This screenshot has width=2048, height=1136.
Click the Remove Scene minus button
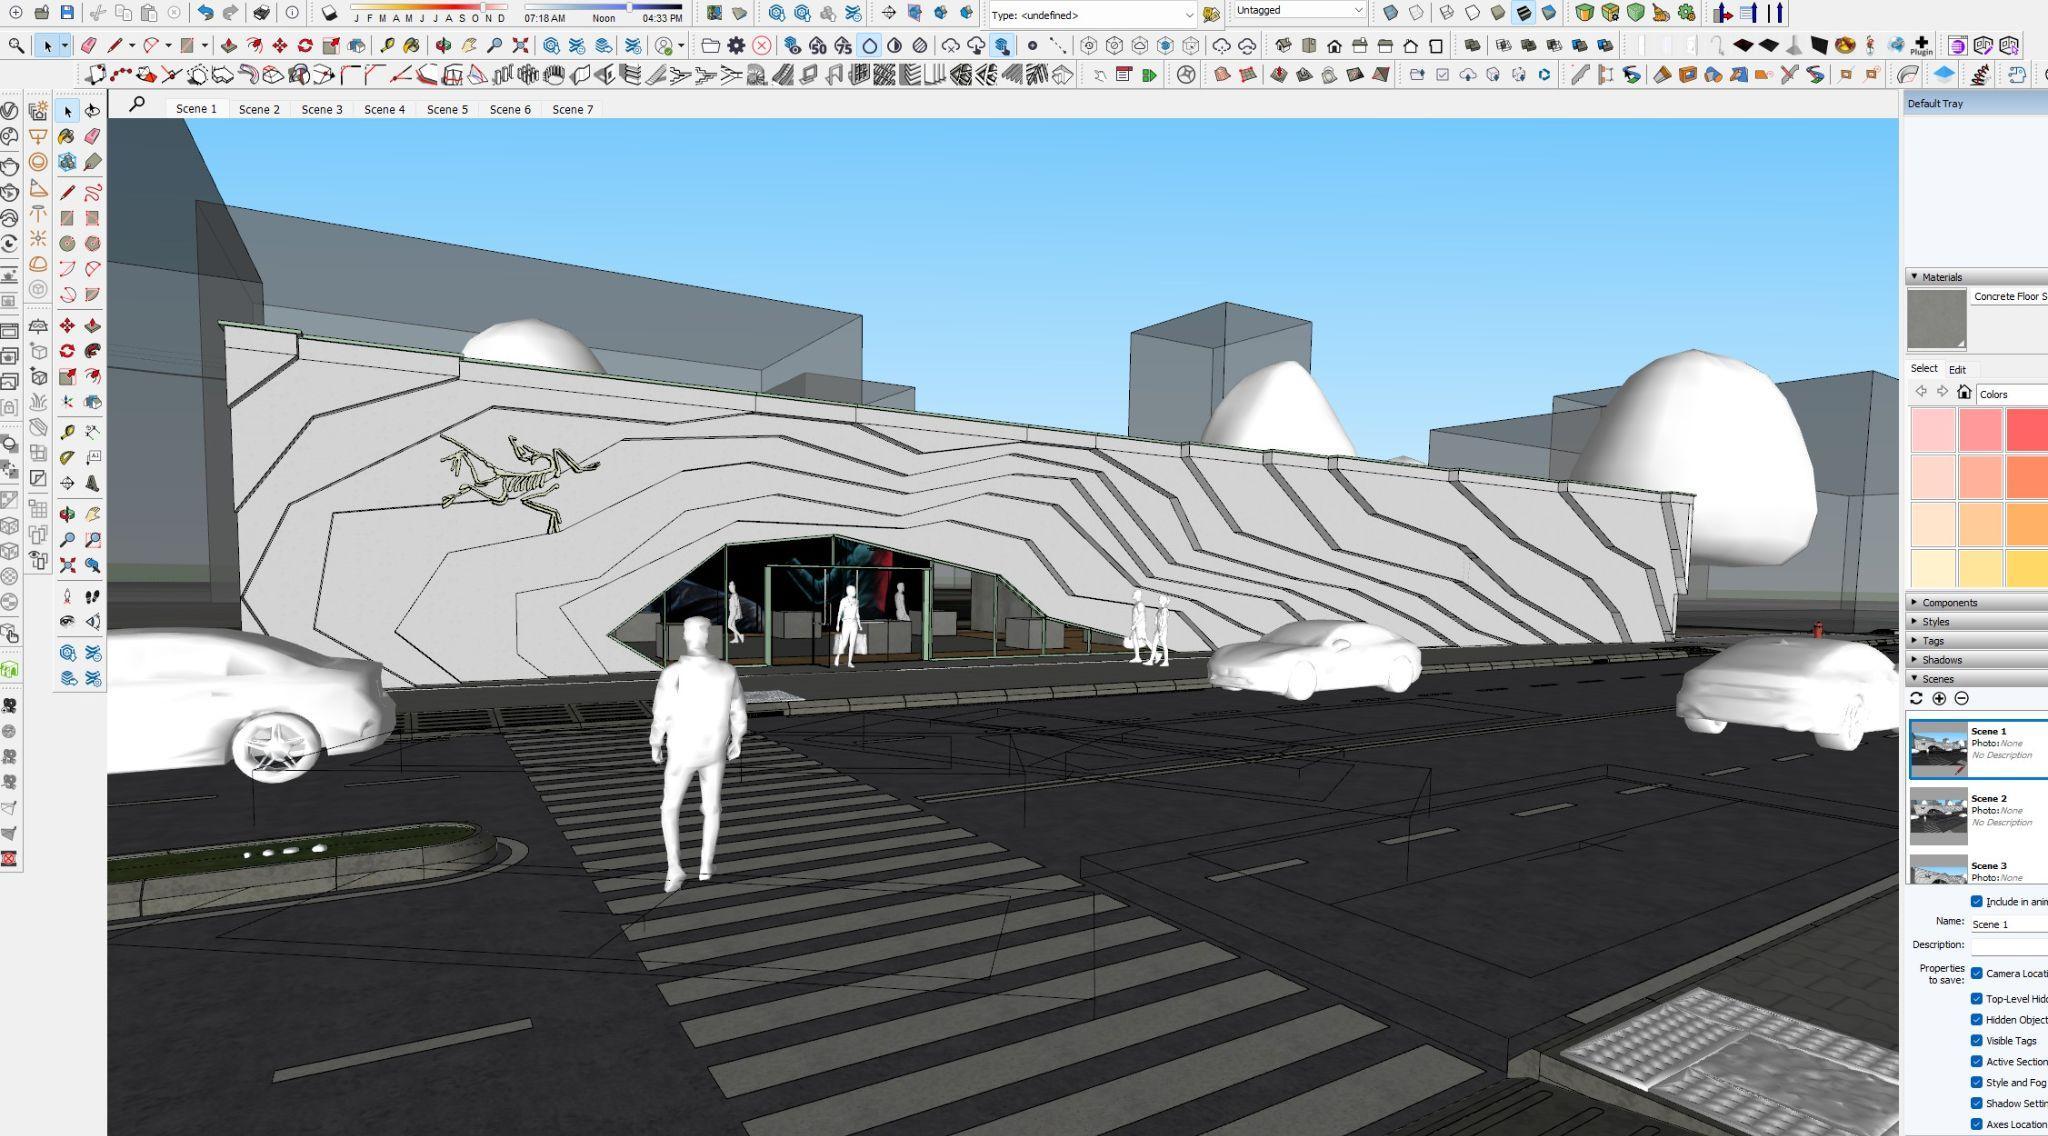click(1961, 698)
